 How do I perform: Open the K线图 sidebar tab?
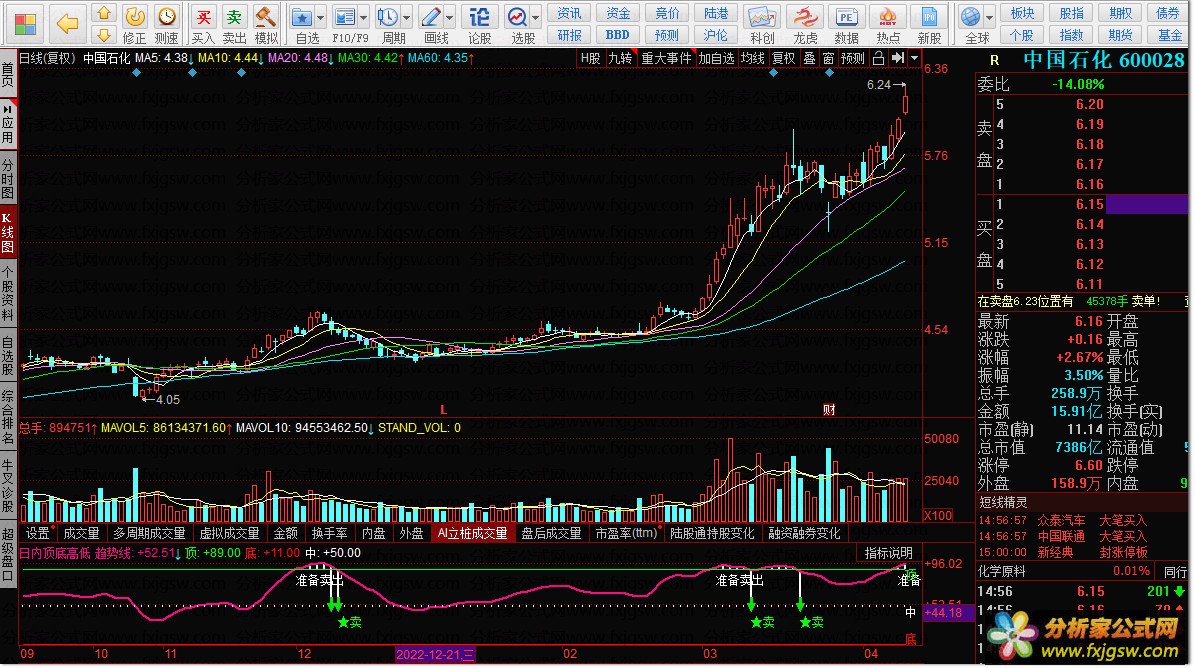8,233
